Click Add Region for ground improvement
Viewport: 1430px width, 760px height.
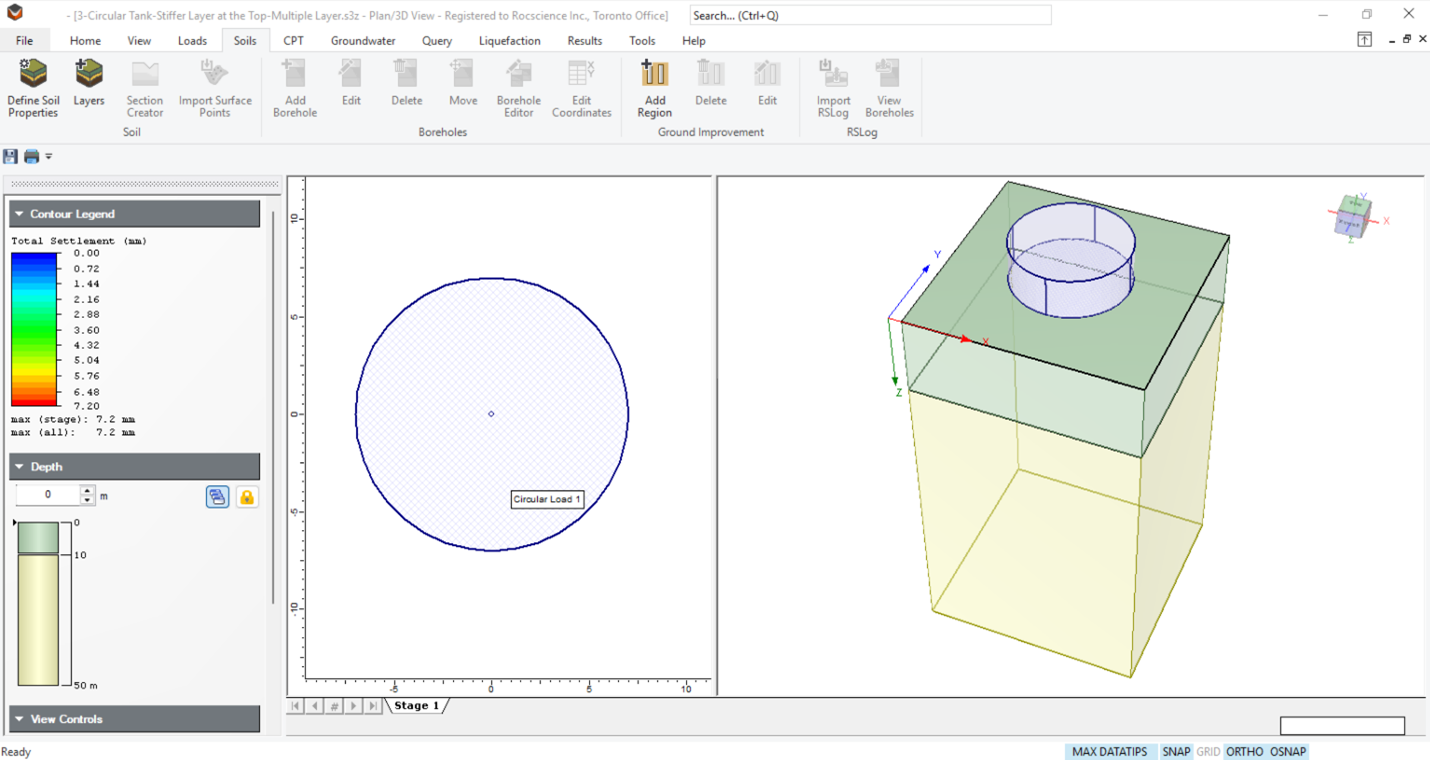654,88
